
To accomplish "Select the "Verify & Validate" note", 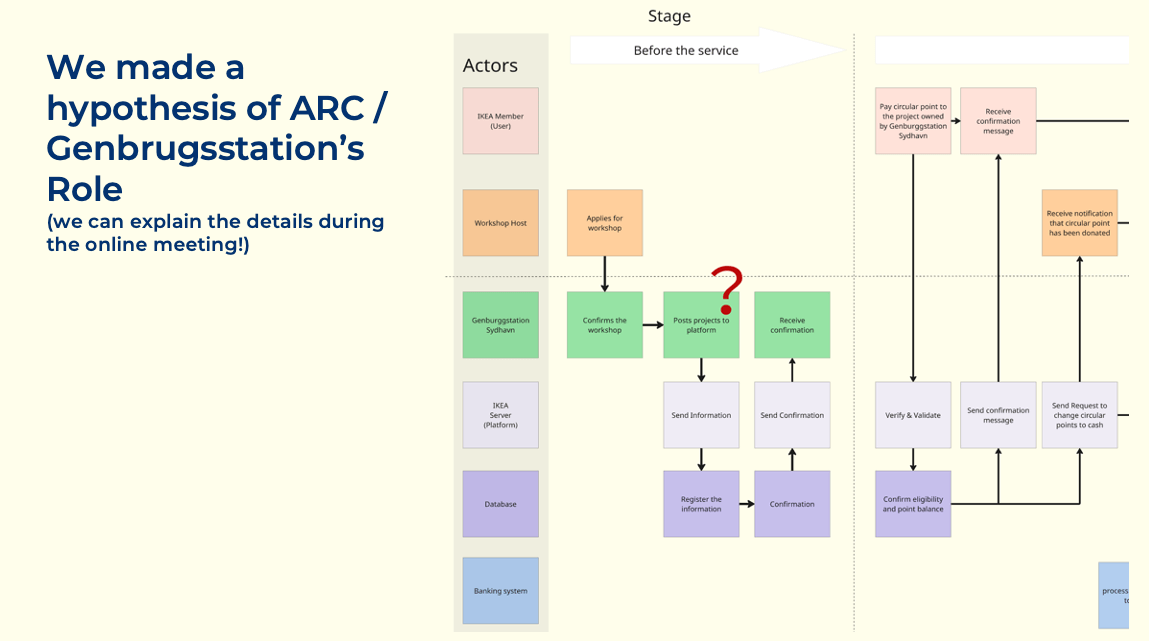I will [913, 415].
